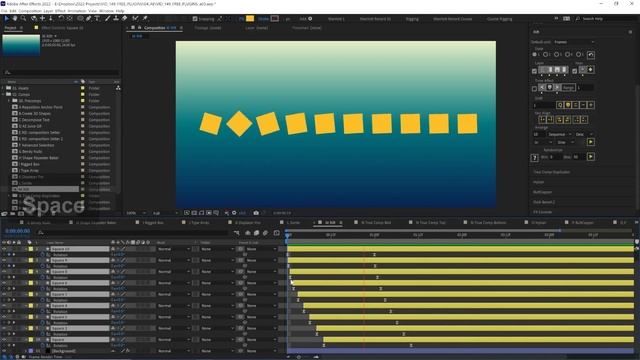Open the Window menu

coord(107,11)
